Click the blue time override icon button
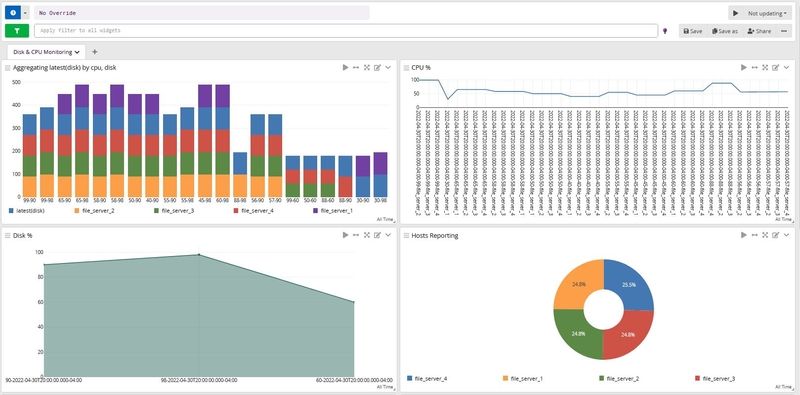Viewport: 800px width, 395px height. click(x=13, y=13)
